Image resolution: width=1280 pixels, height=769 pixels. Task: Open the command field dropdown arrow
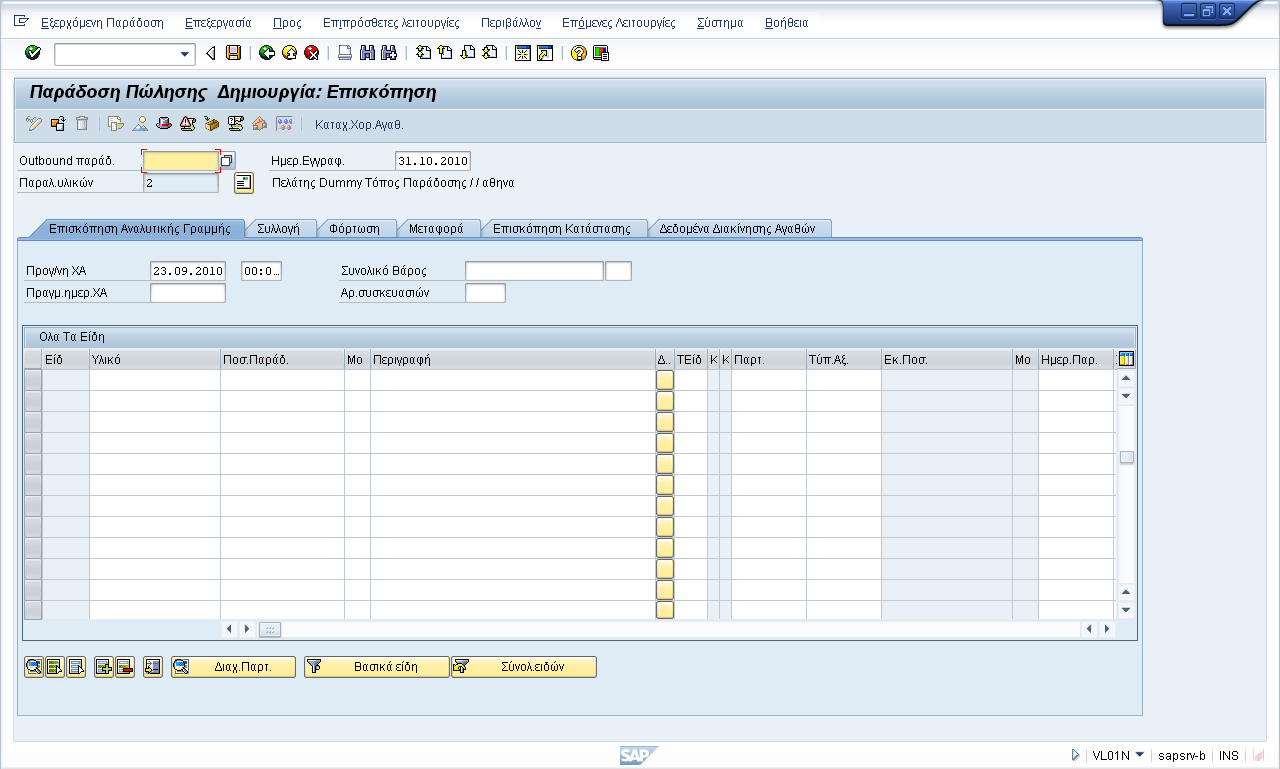point(185,54)
